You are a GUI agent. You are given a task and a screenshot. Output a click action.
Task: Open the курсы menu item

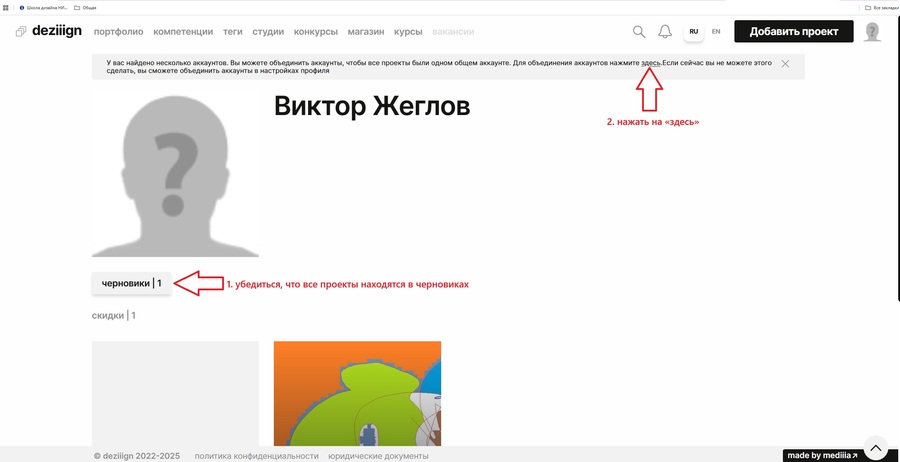408,32
